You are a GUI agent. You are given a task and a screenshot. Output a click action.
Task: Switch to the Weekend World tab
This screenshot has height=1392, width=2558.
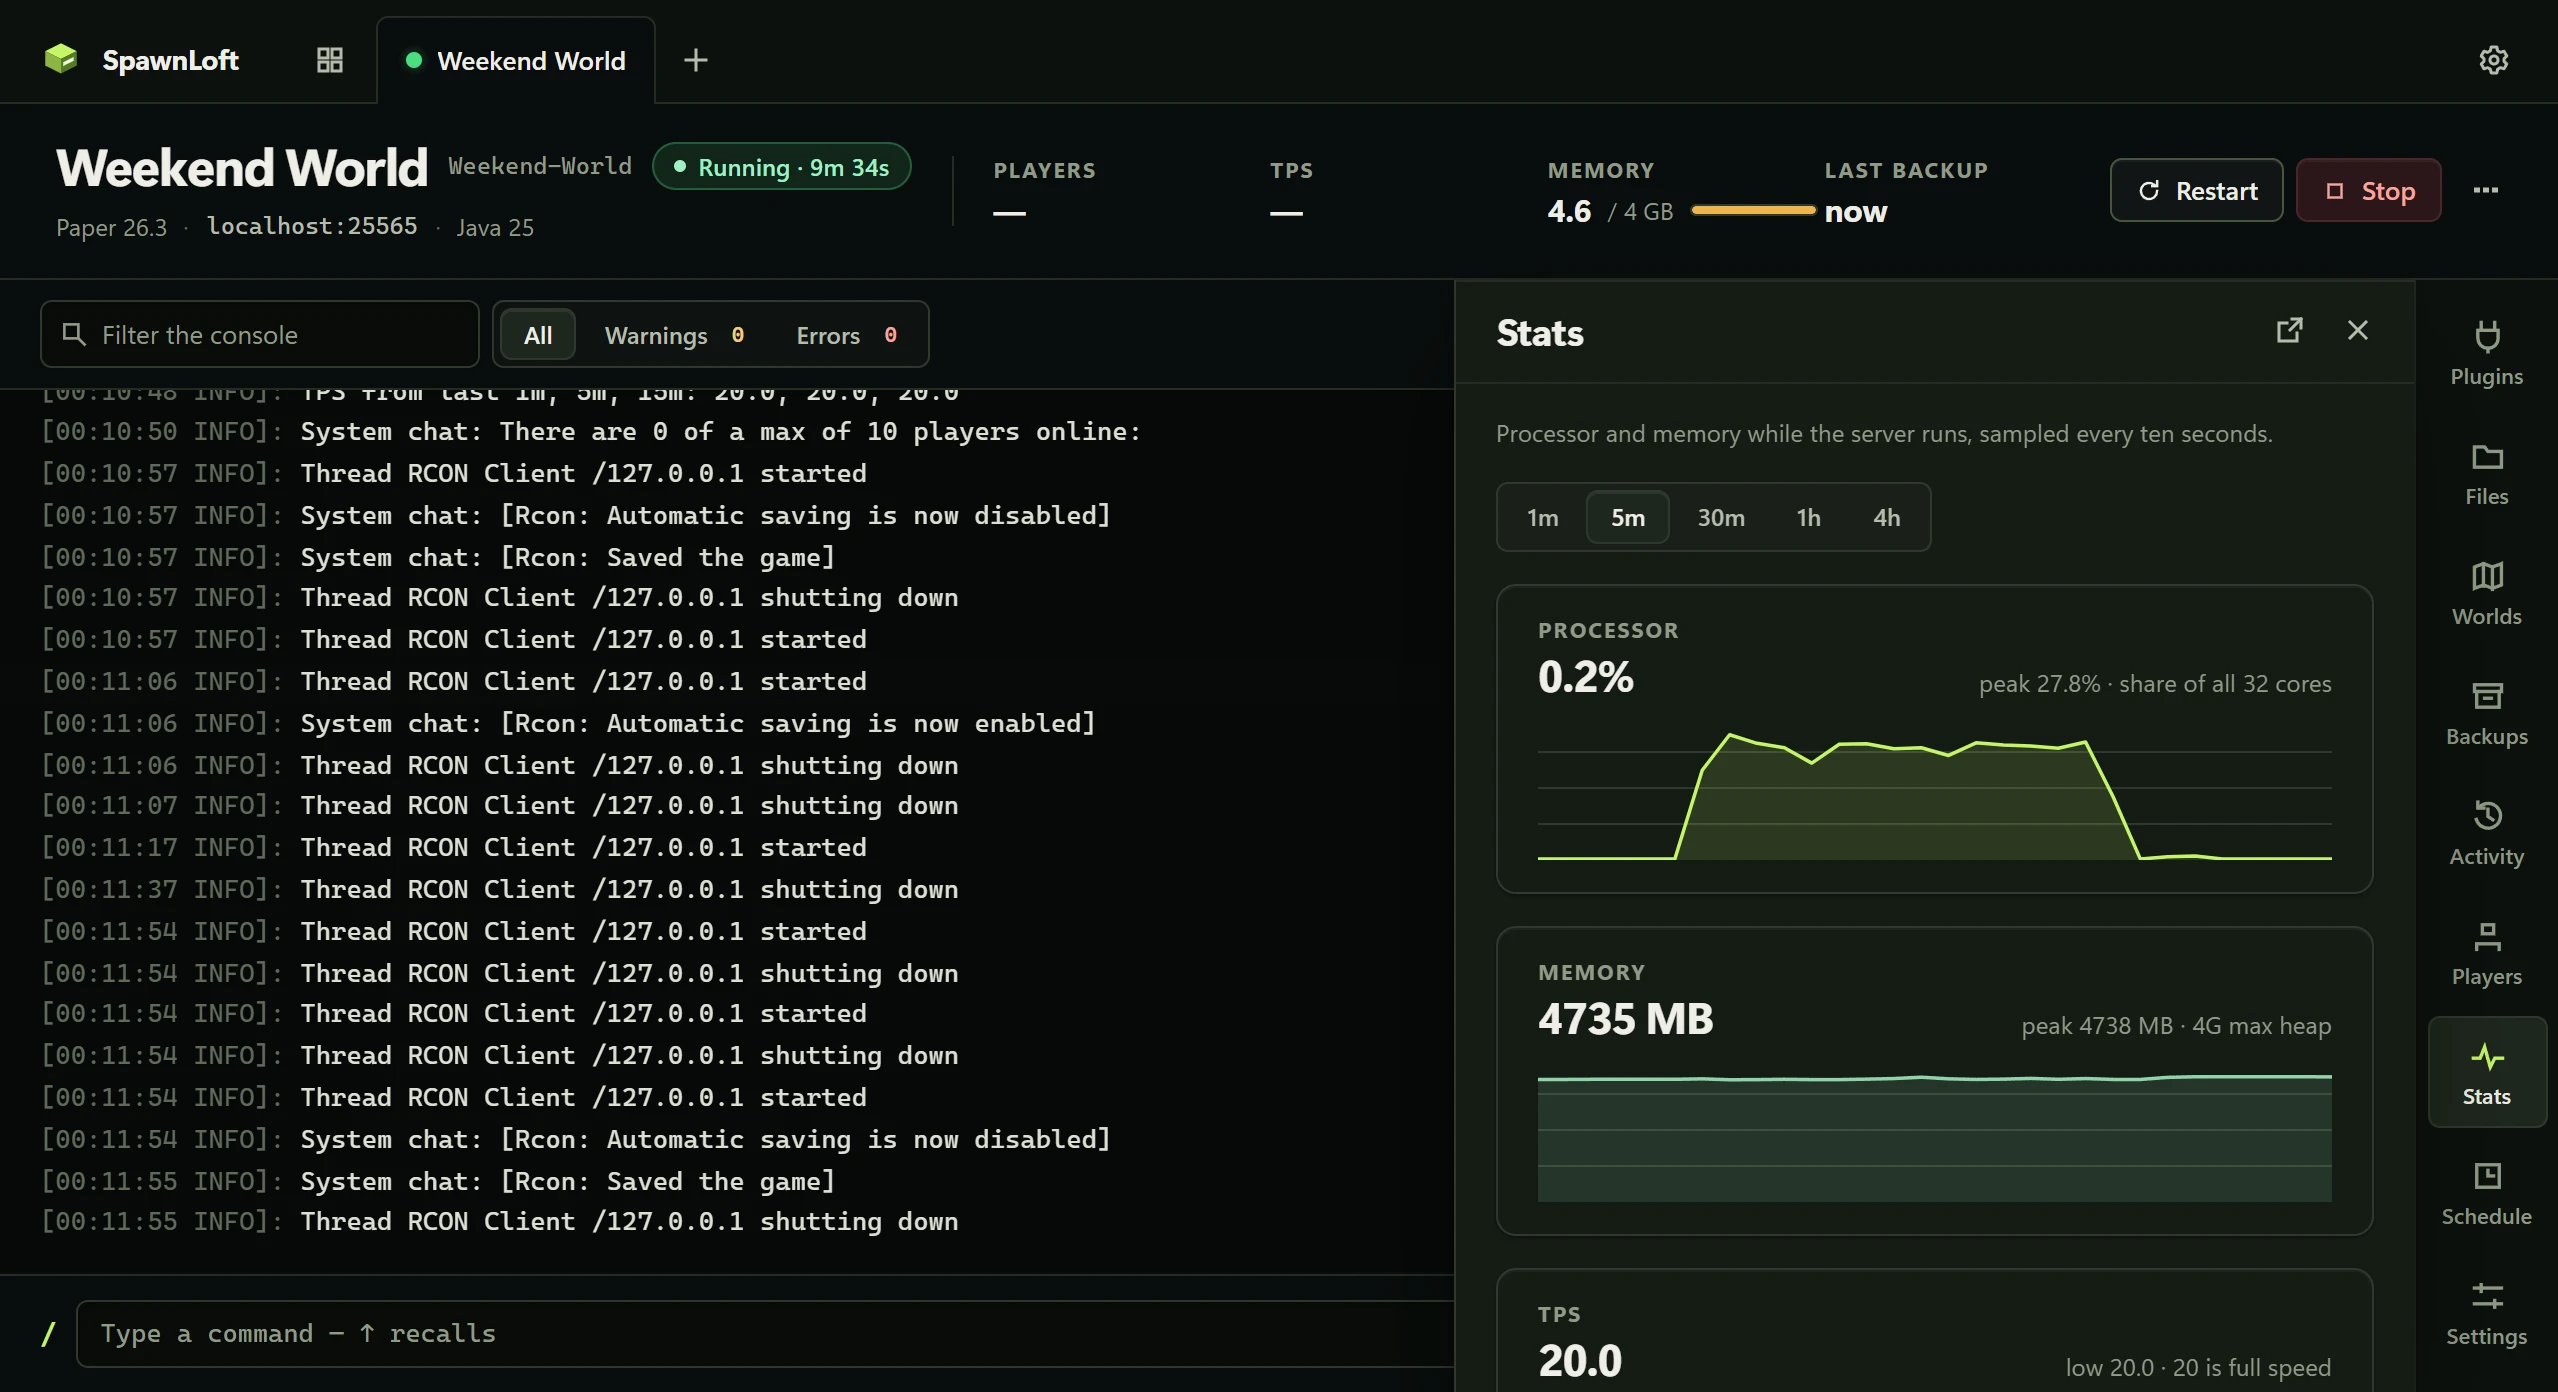(x=516, y=60)
